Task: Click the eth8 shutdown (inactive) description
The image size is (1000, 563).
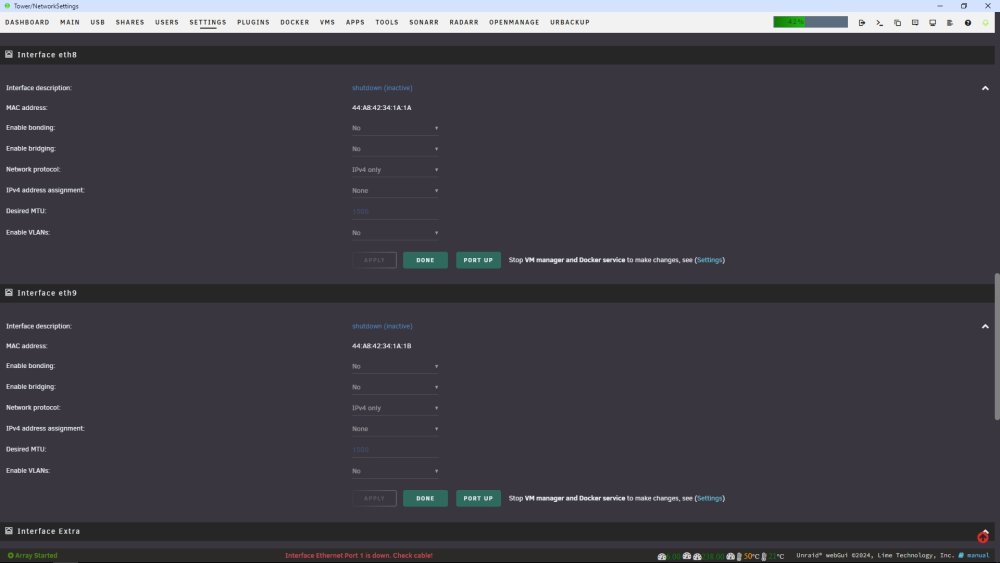Action: (x=382, y=88)
